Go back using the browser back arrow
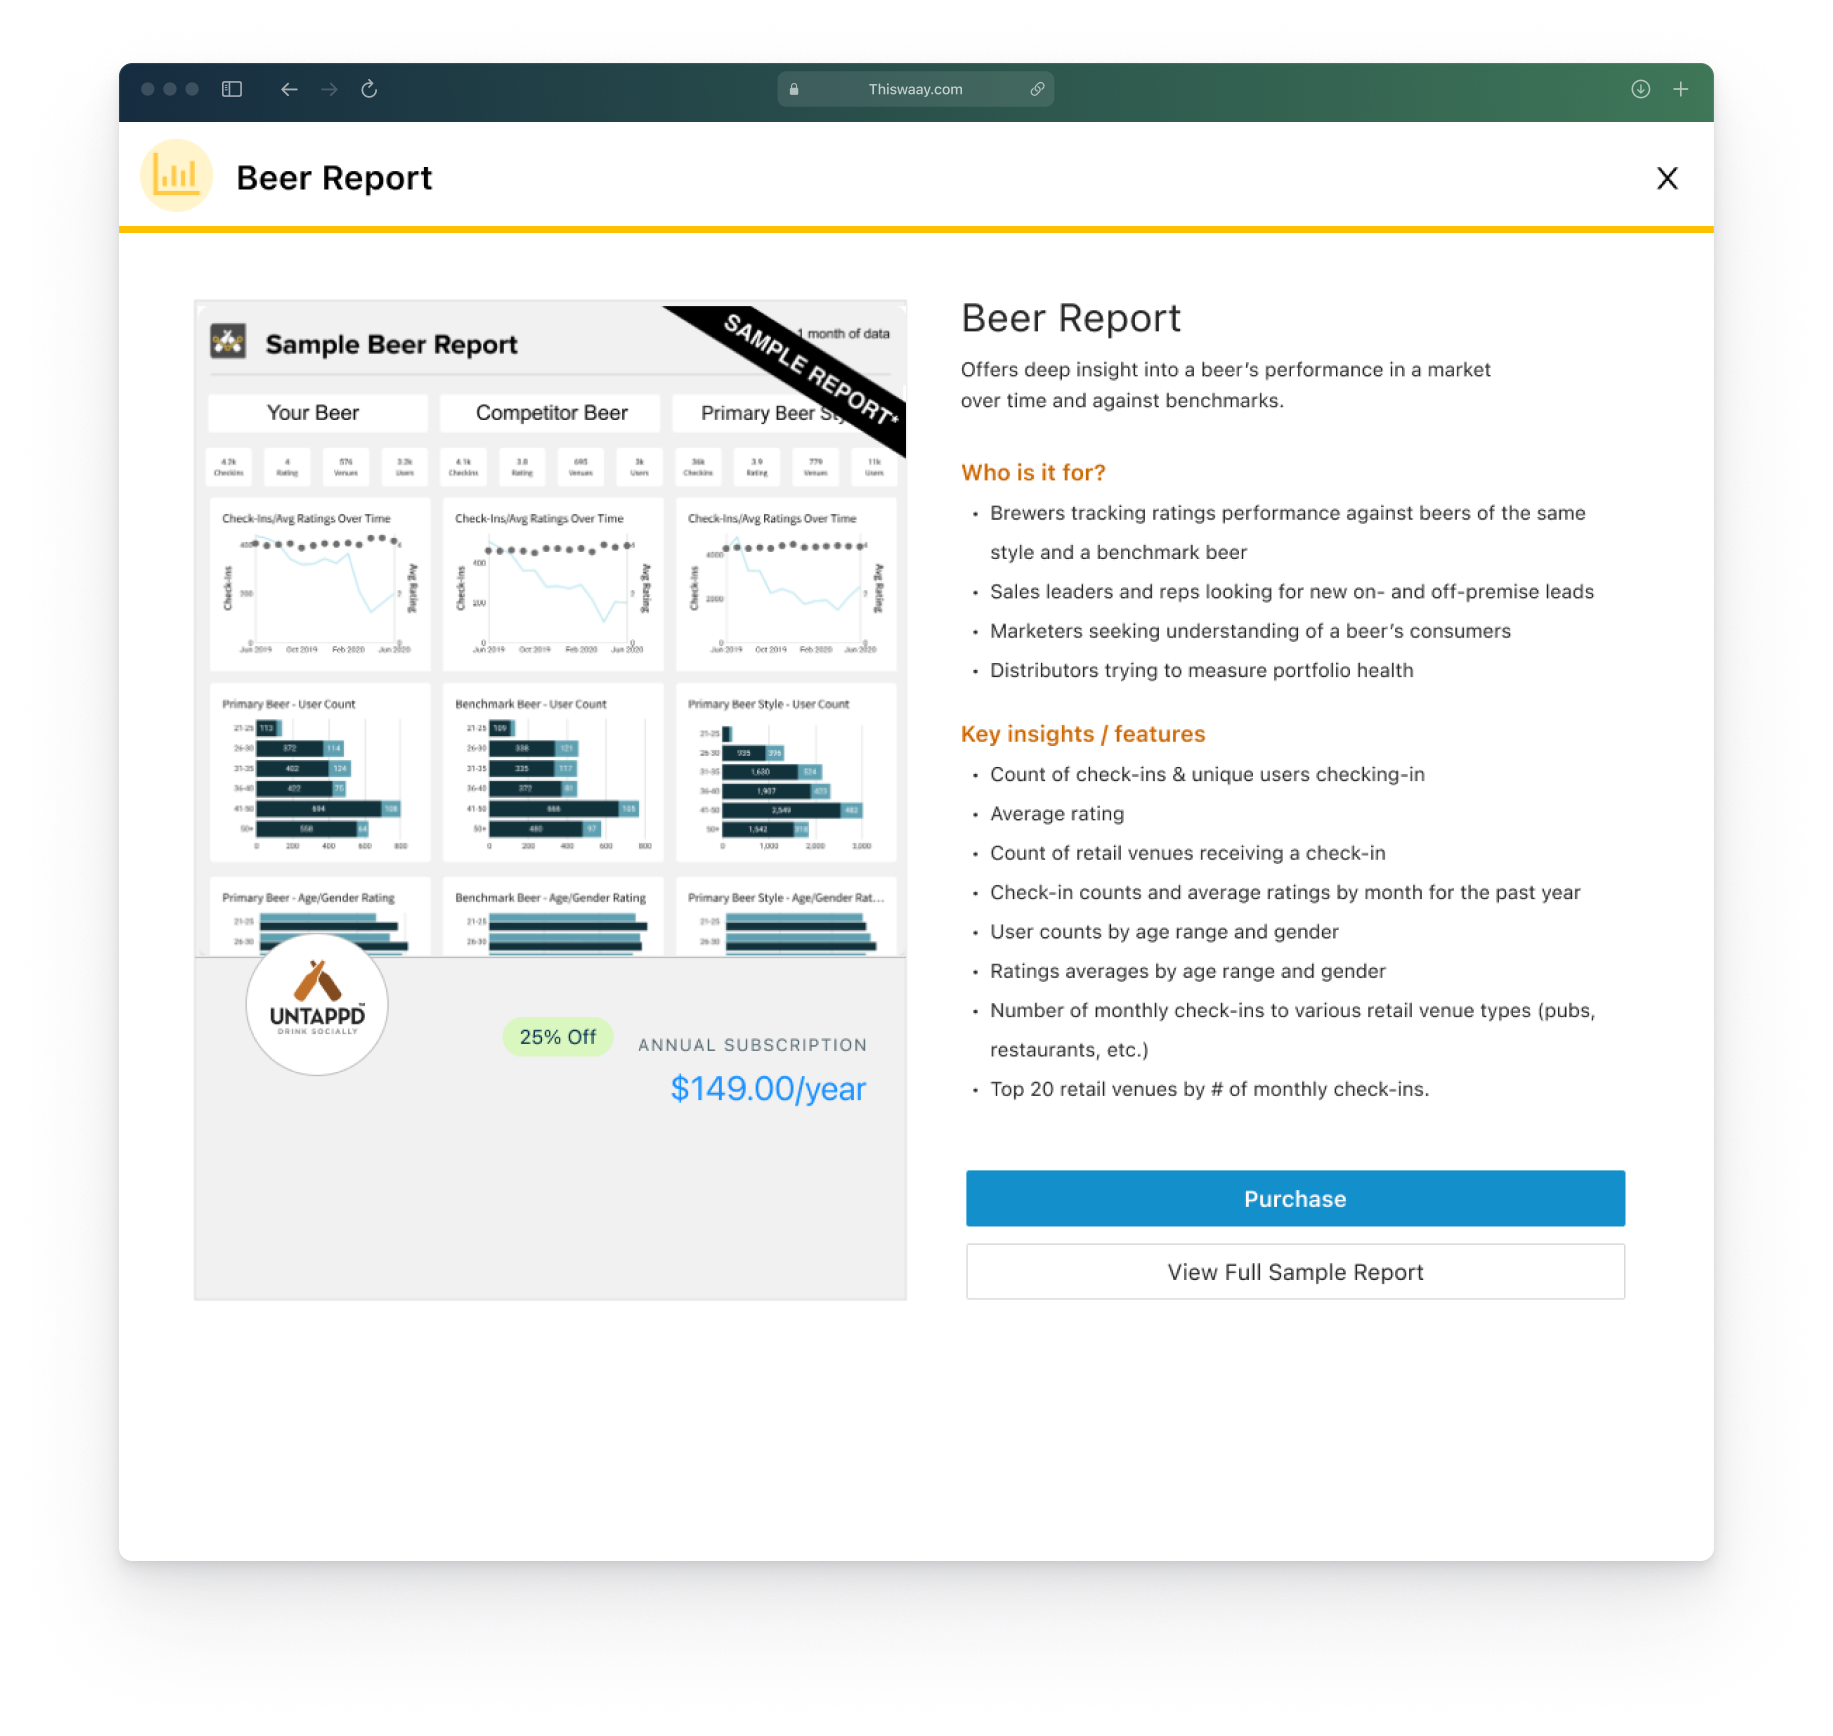Viewport: 1833px width, 1736px height. (289, 89)
